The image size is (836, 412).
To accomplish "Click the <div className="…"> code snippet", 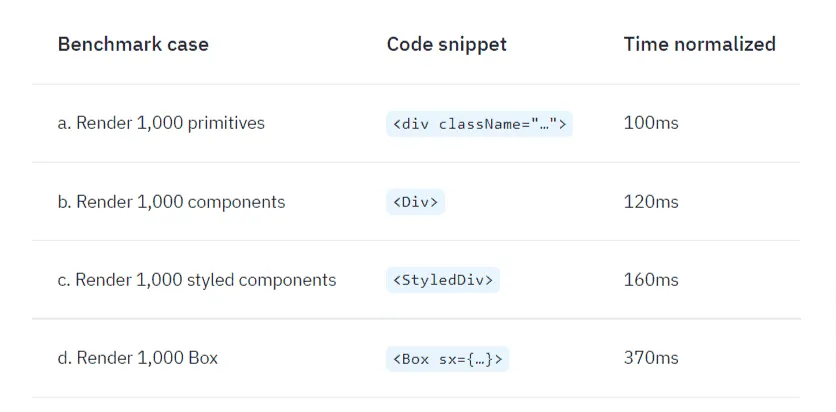I will point(479,124).
